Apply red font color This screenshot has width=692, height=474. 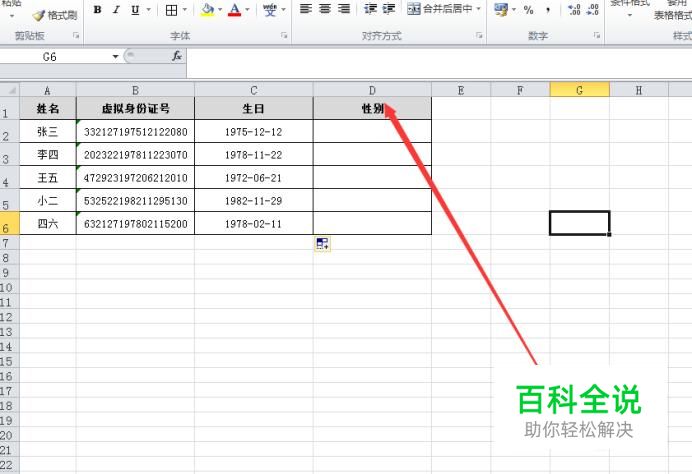pos(235,9)
